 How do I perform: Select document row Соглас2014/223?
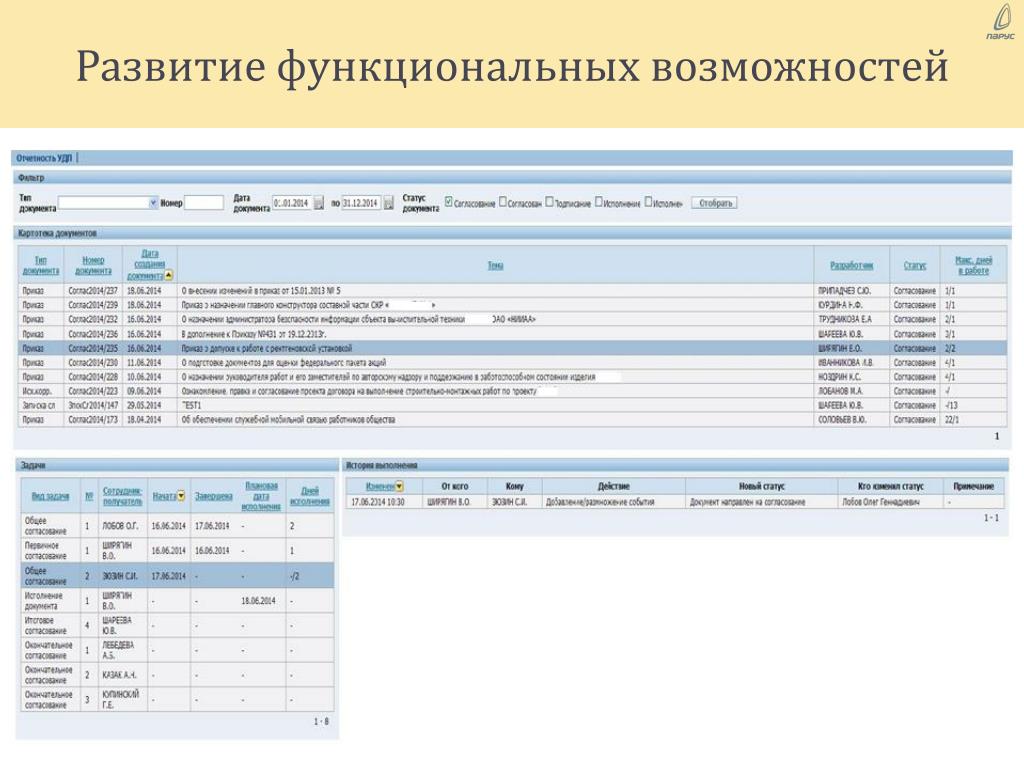tap(513, 391)
